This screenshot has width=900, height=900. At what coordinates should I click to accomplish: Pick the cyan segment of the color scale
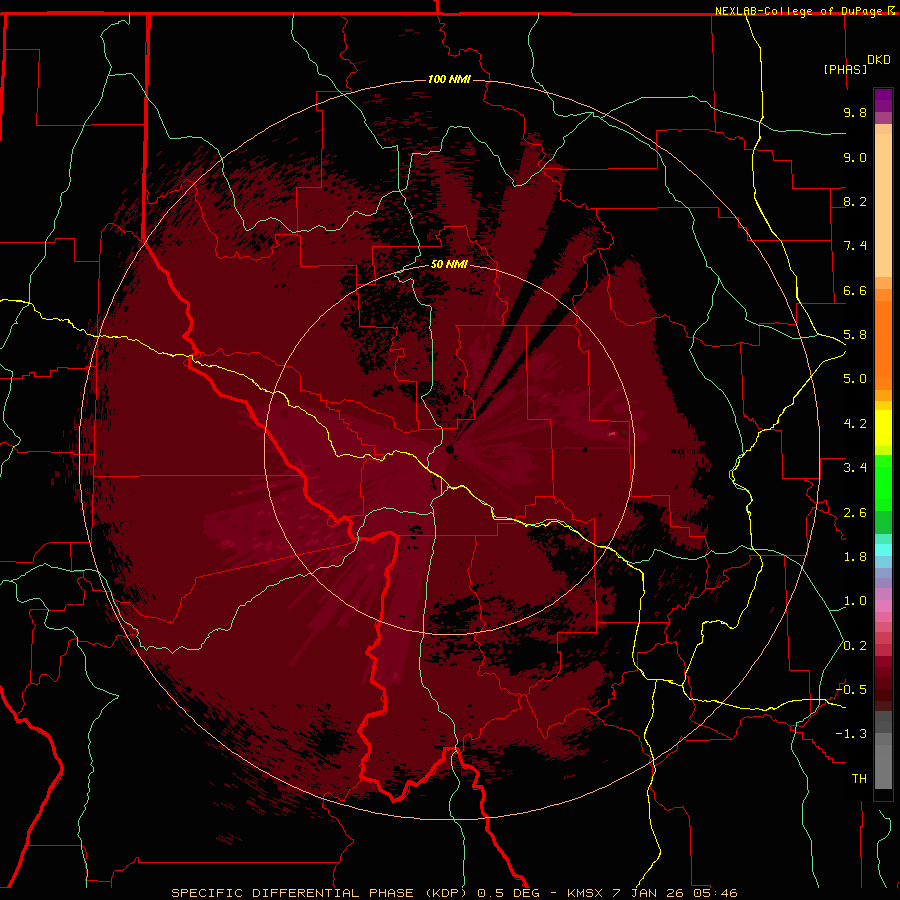point(883,549)
